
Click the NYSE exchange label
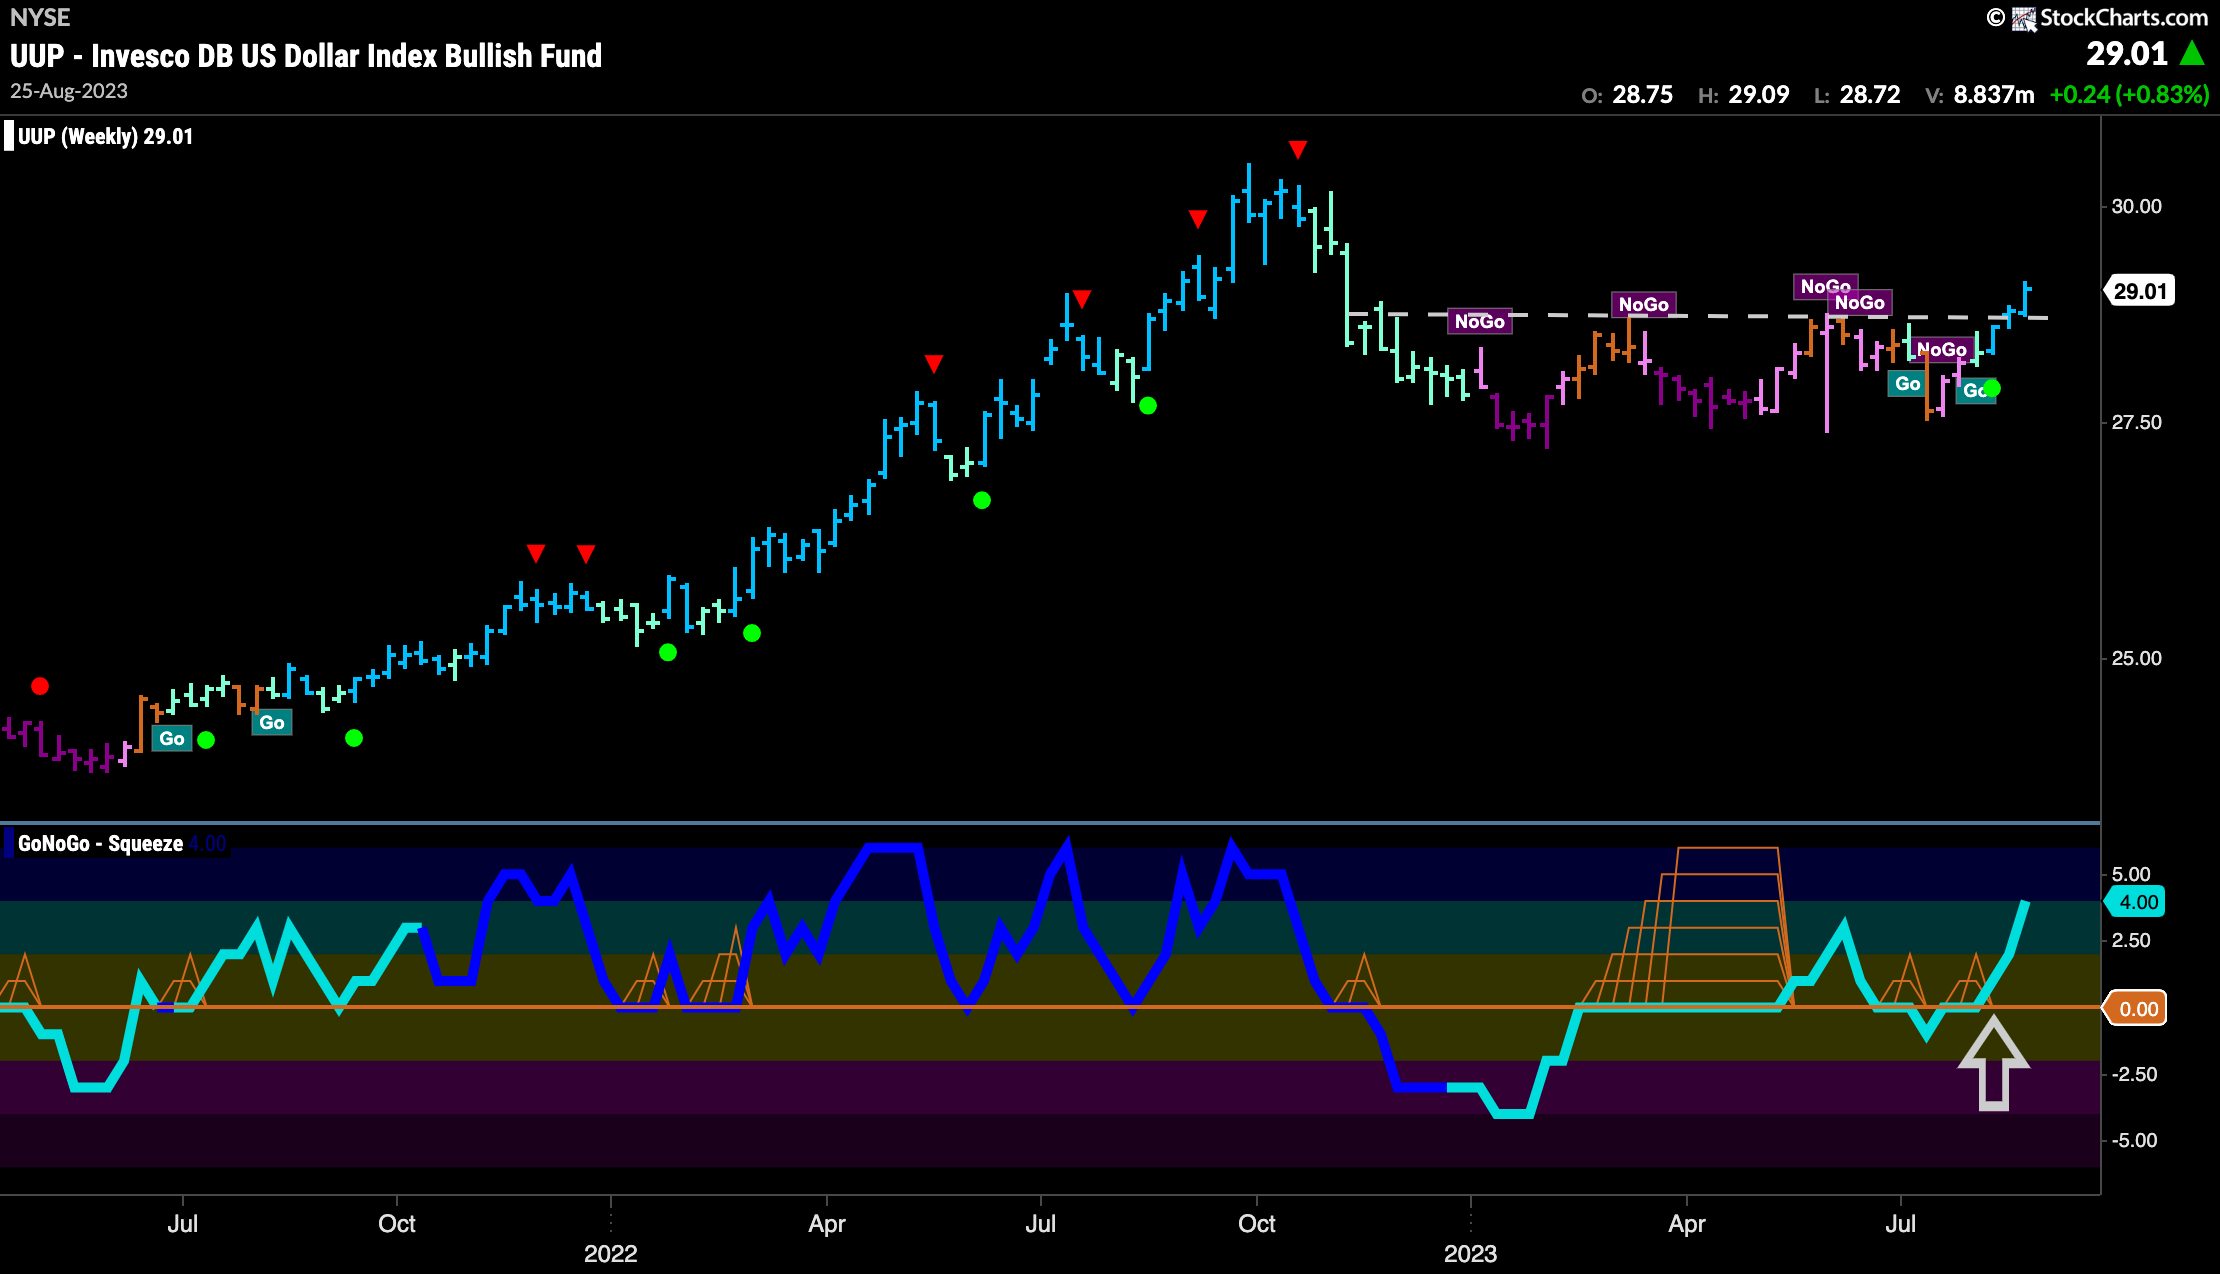click(40, 18)
